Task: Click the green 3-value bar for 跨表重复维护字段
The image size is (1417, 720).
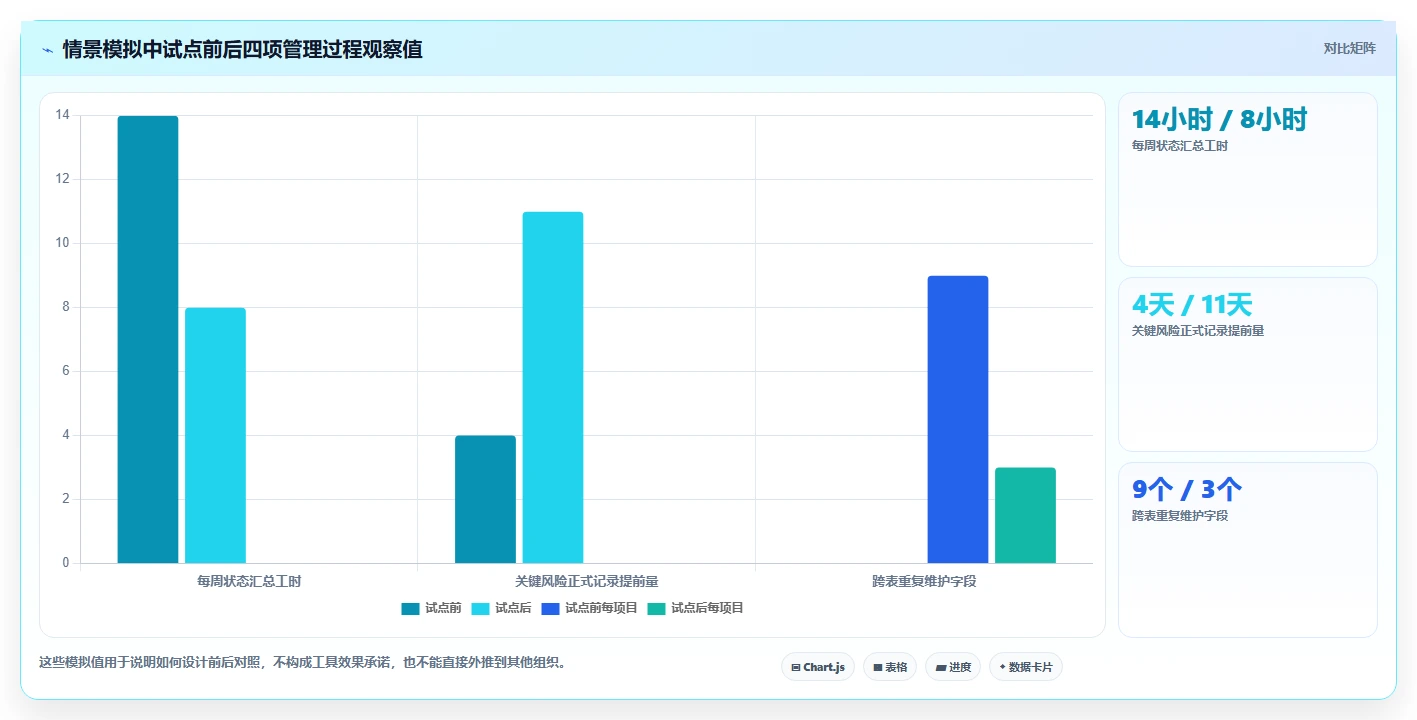Action: [1025, 515]
